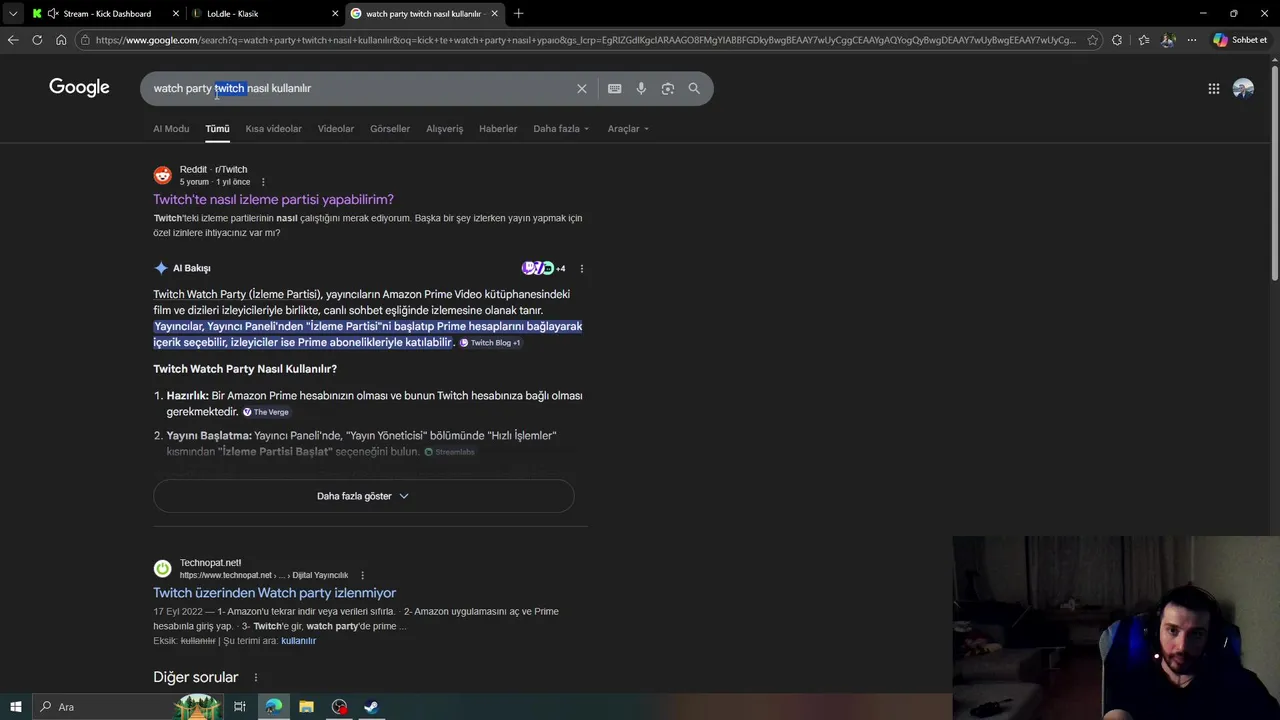Open File Explorer on taskbar
Image resolution: width=1280 pixels, height=720 pixels.
pyautogui.click(x=306, y=707)
